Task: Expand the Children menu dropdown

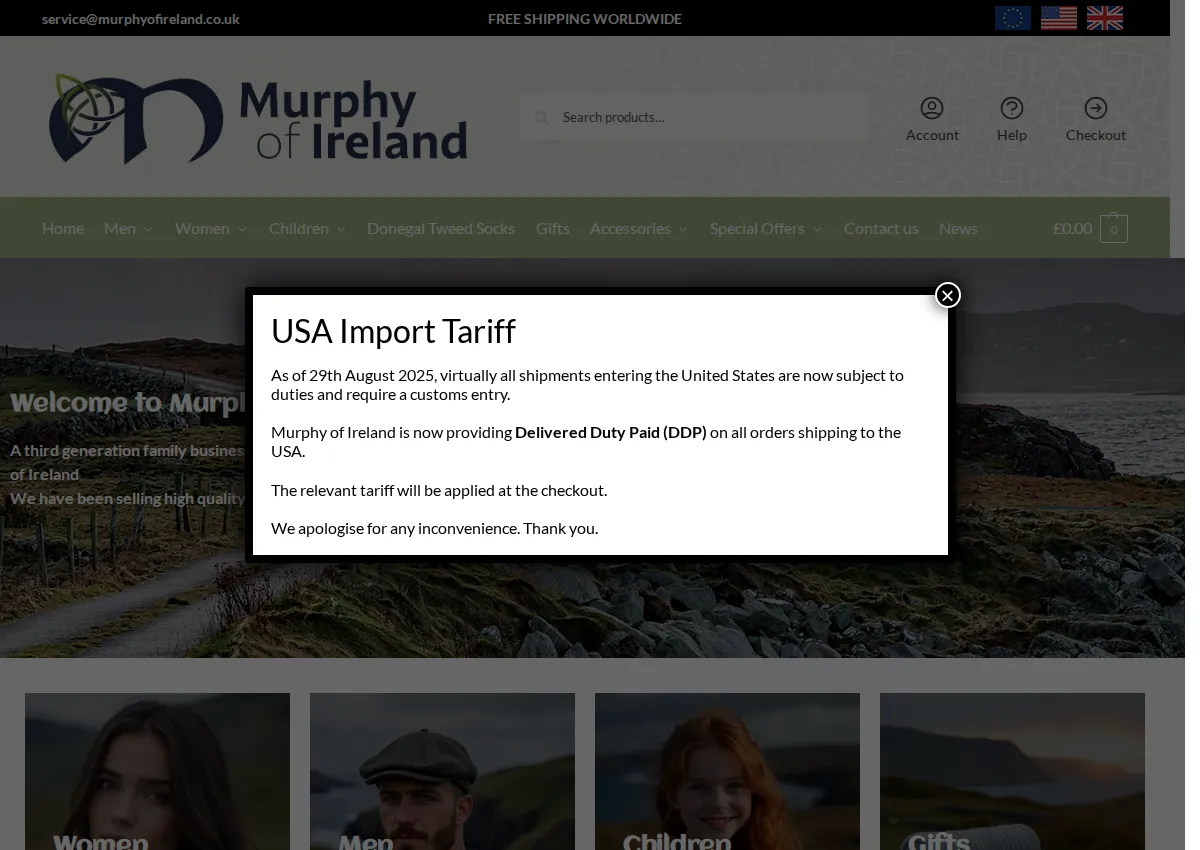Action: click(x=307, y=228)
